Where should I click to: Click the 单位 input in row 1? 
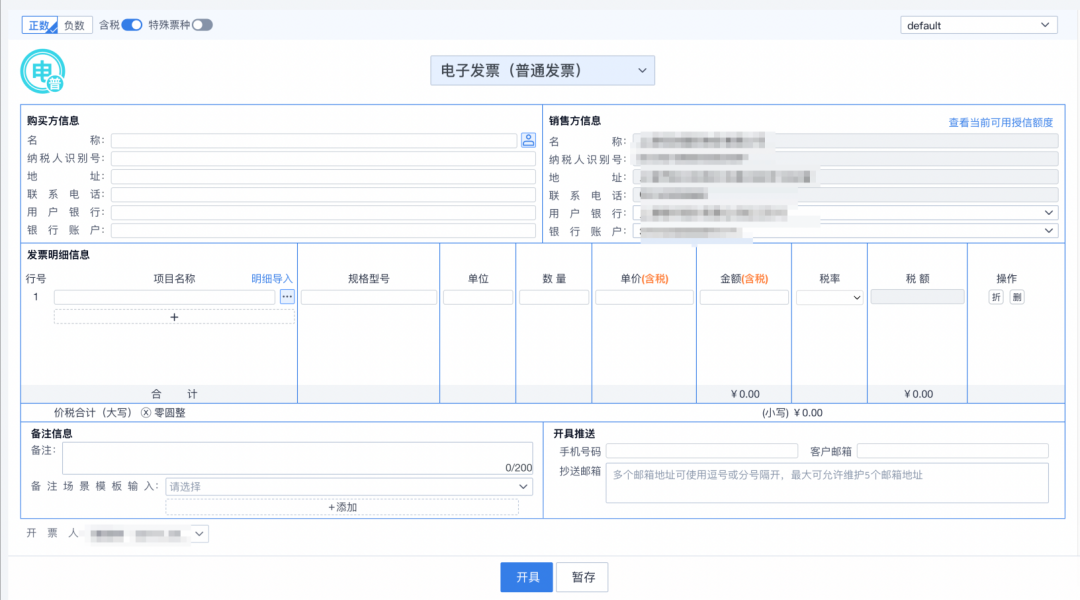coord(478,298)
